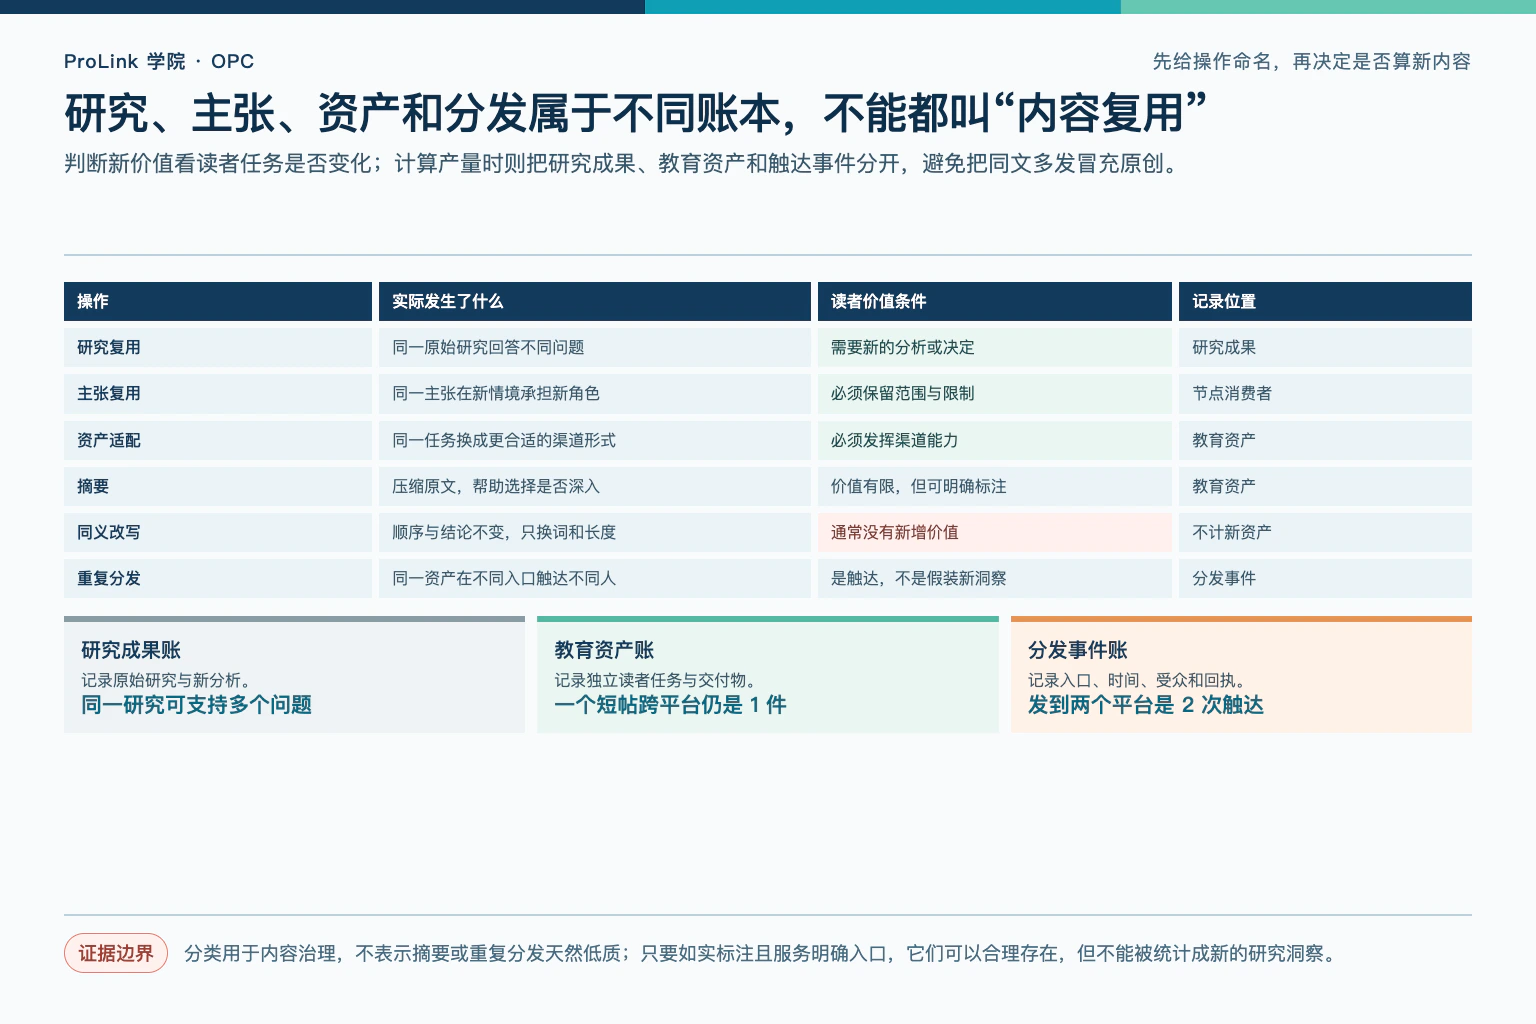Click the '分发事件账' card title
Screen dimensions: 1536x1024
pos(1078,650)
